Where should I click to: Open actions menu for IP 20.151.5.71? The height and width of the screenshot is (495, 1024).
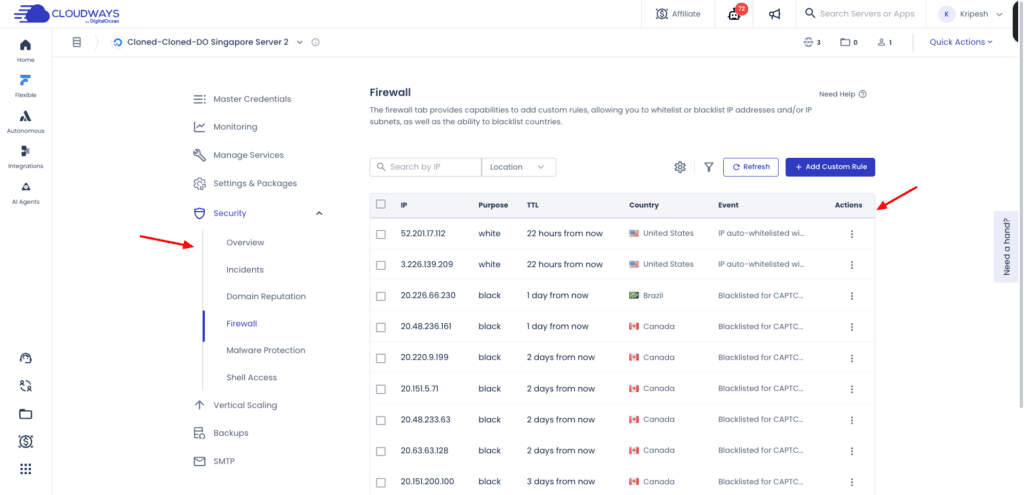(x=852, y=389)
